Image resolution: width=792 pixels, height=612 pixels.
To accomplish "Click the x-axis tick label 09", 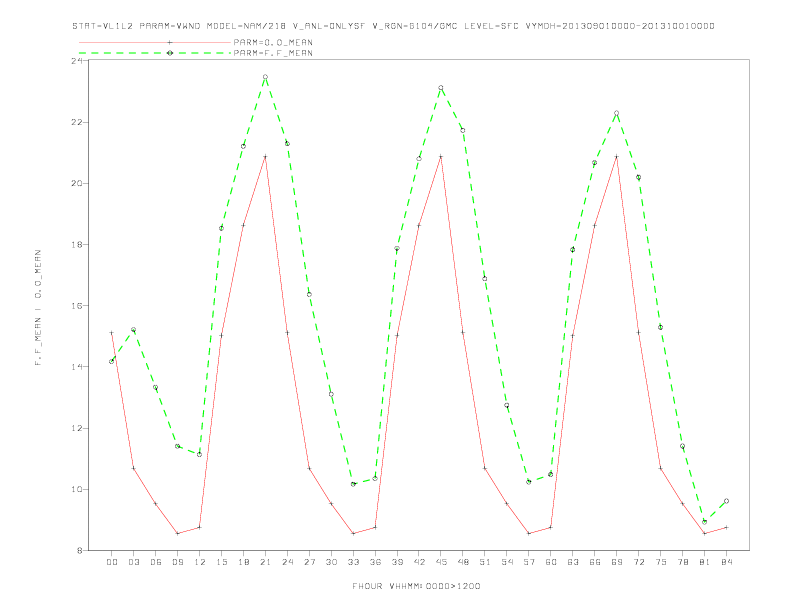I will point(177,562).
